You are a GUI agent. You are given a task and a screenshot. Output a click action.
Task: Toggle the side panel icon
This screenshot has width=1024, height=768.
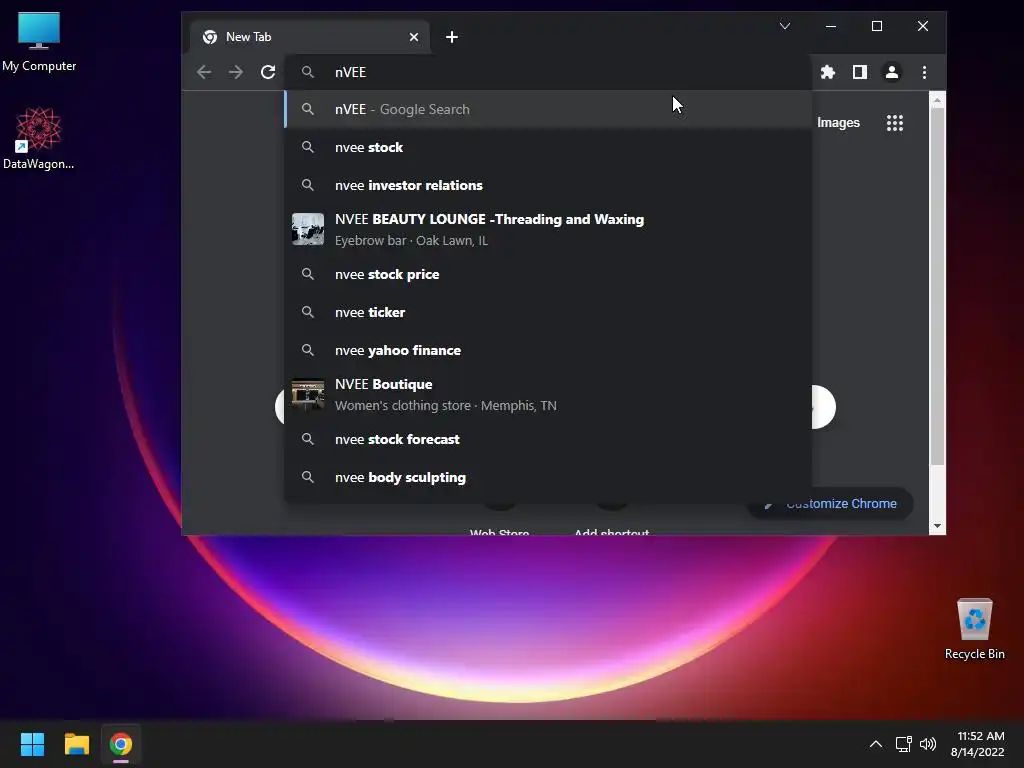tap(860, 72)
